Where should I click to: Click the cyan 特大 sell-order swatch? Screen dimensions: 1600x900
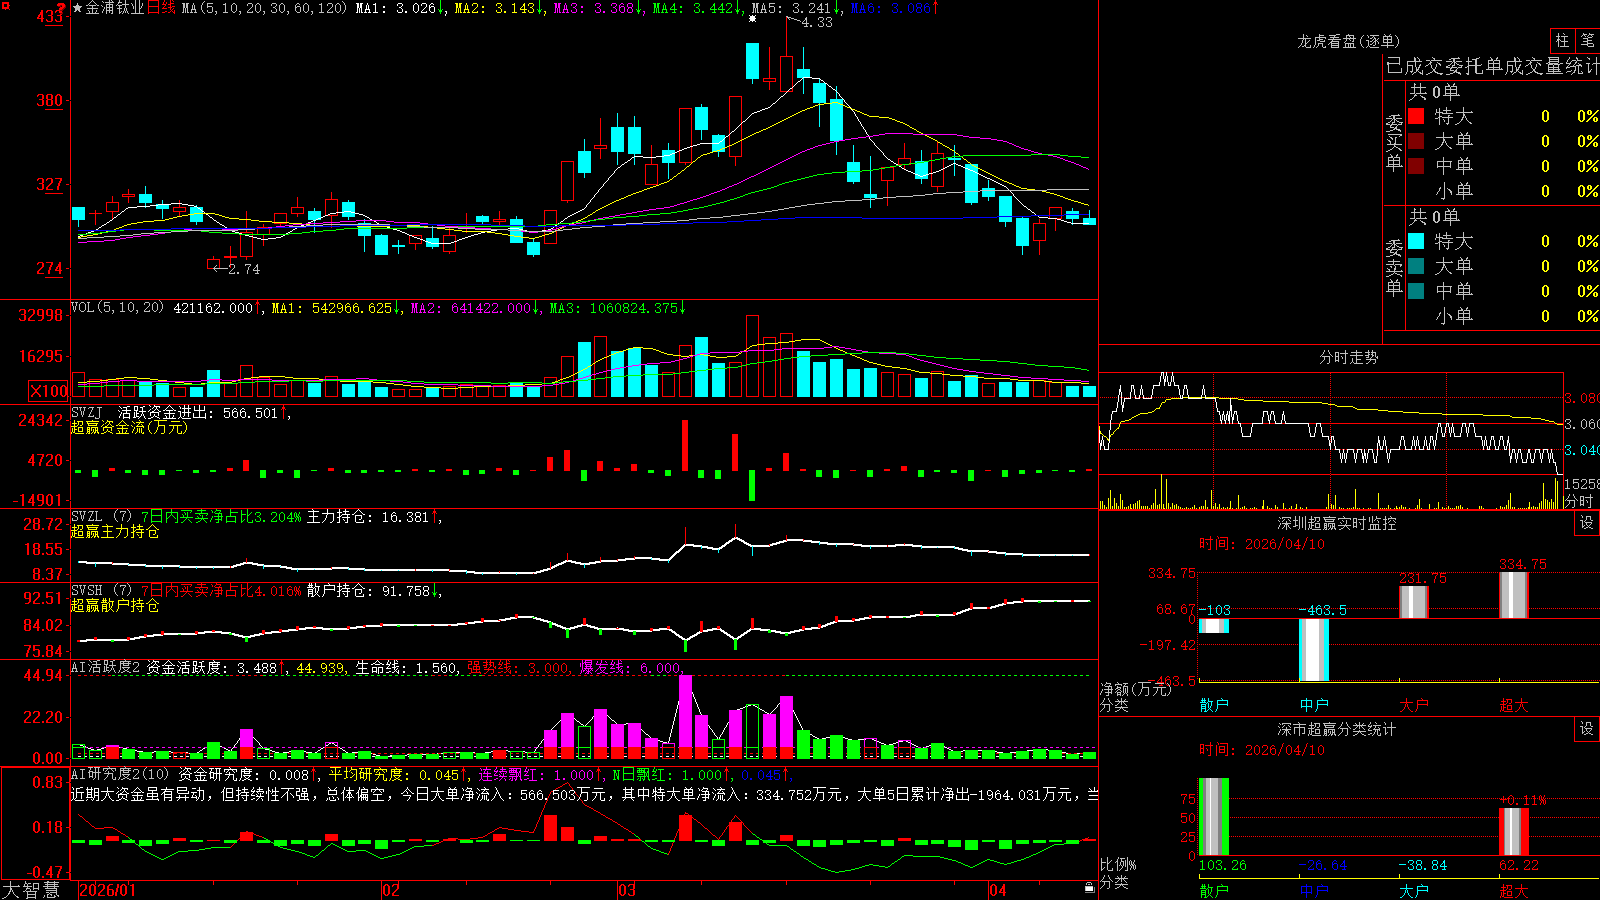click(x=1416, y=241)
